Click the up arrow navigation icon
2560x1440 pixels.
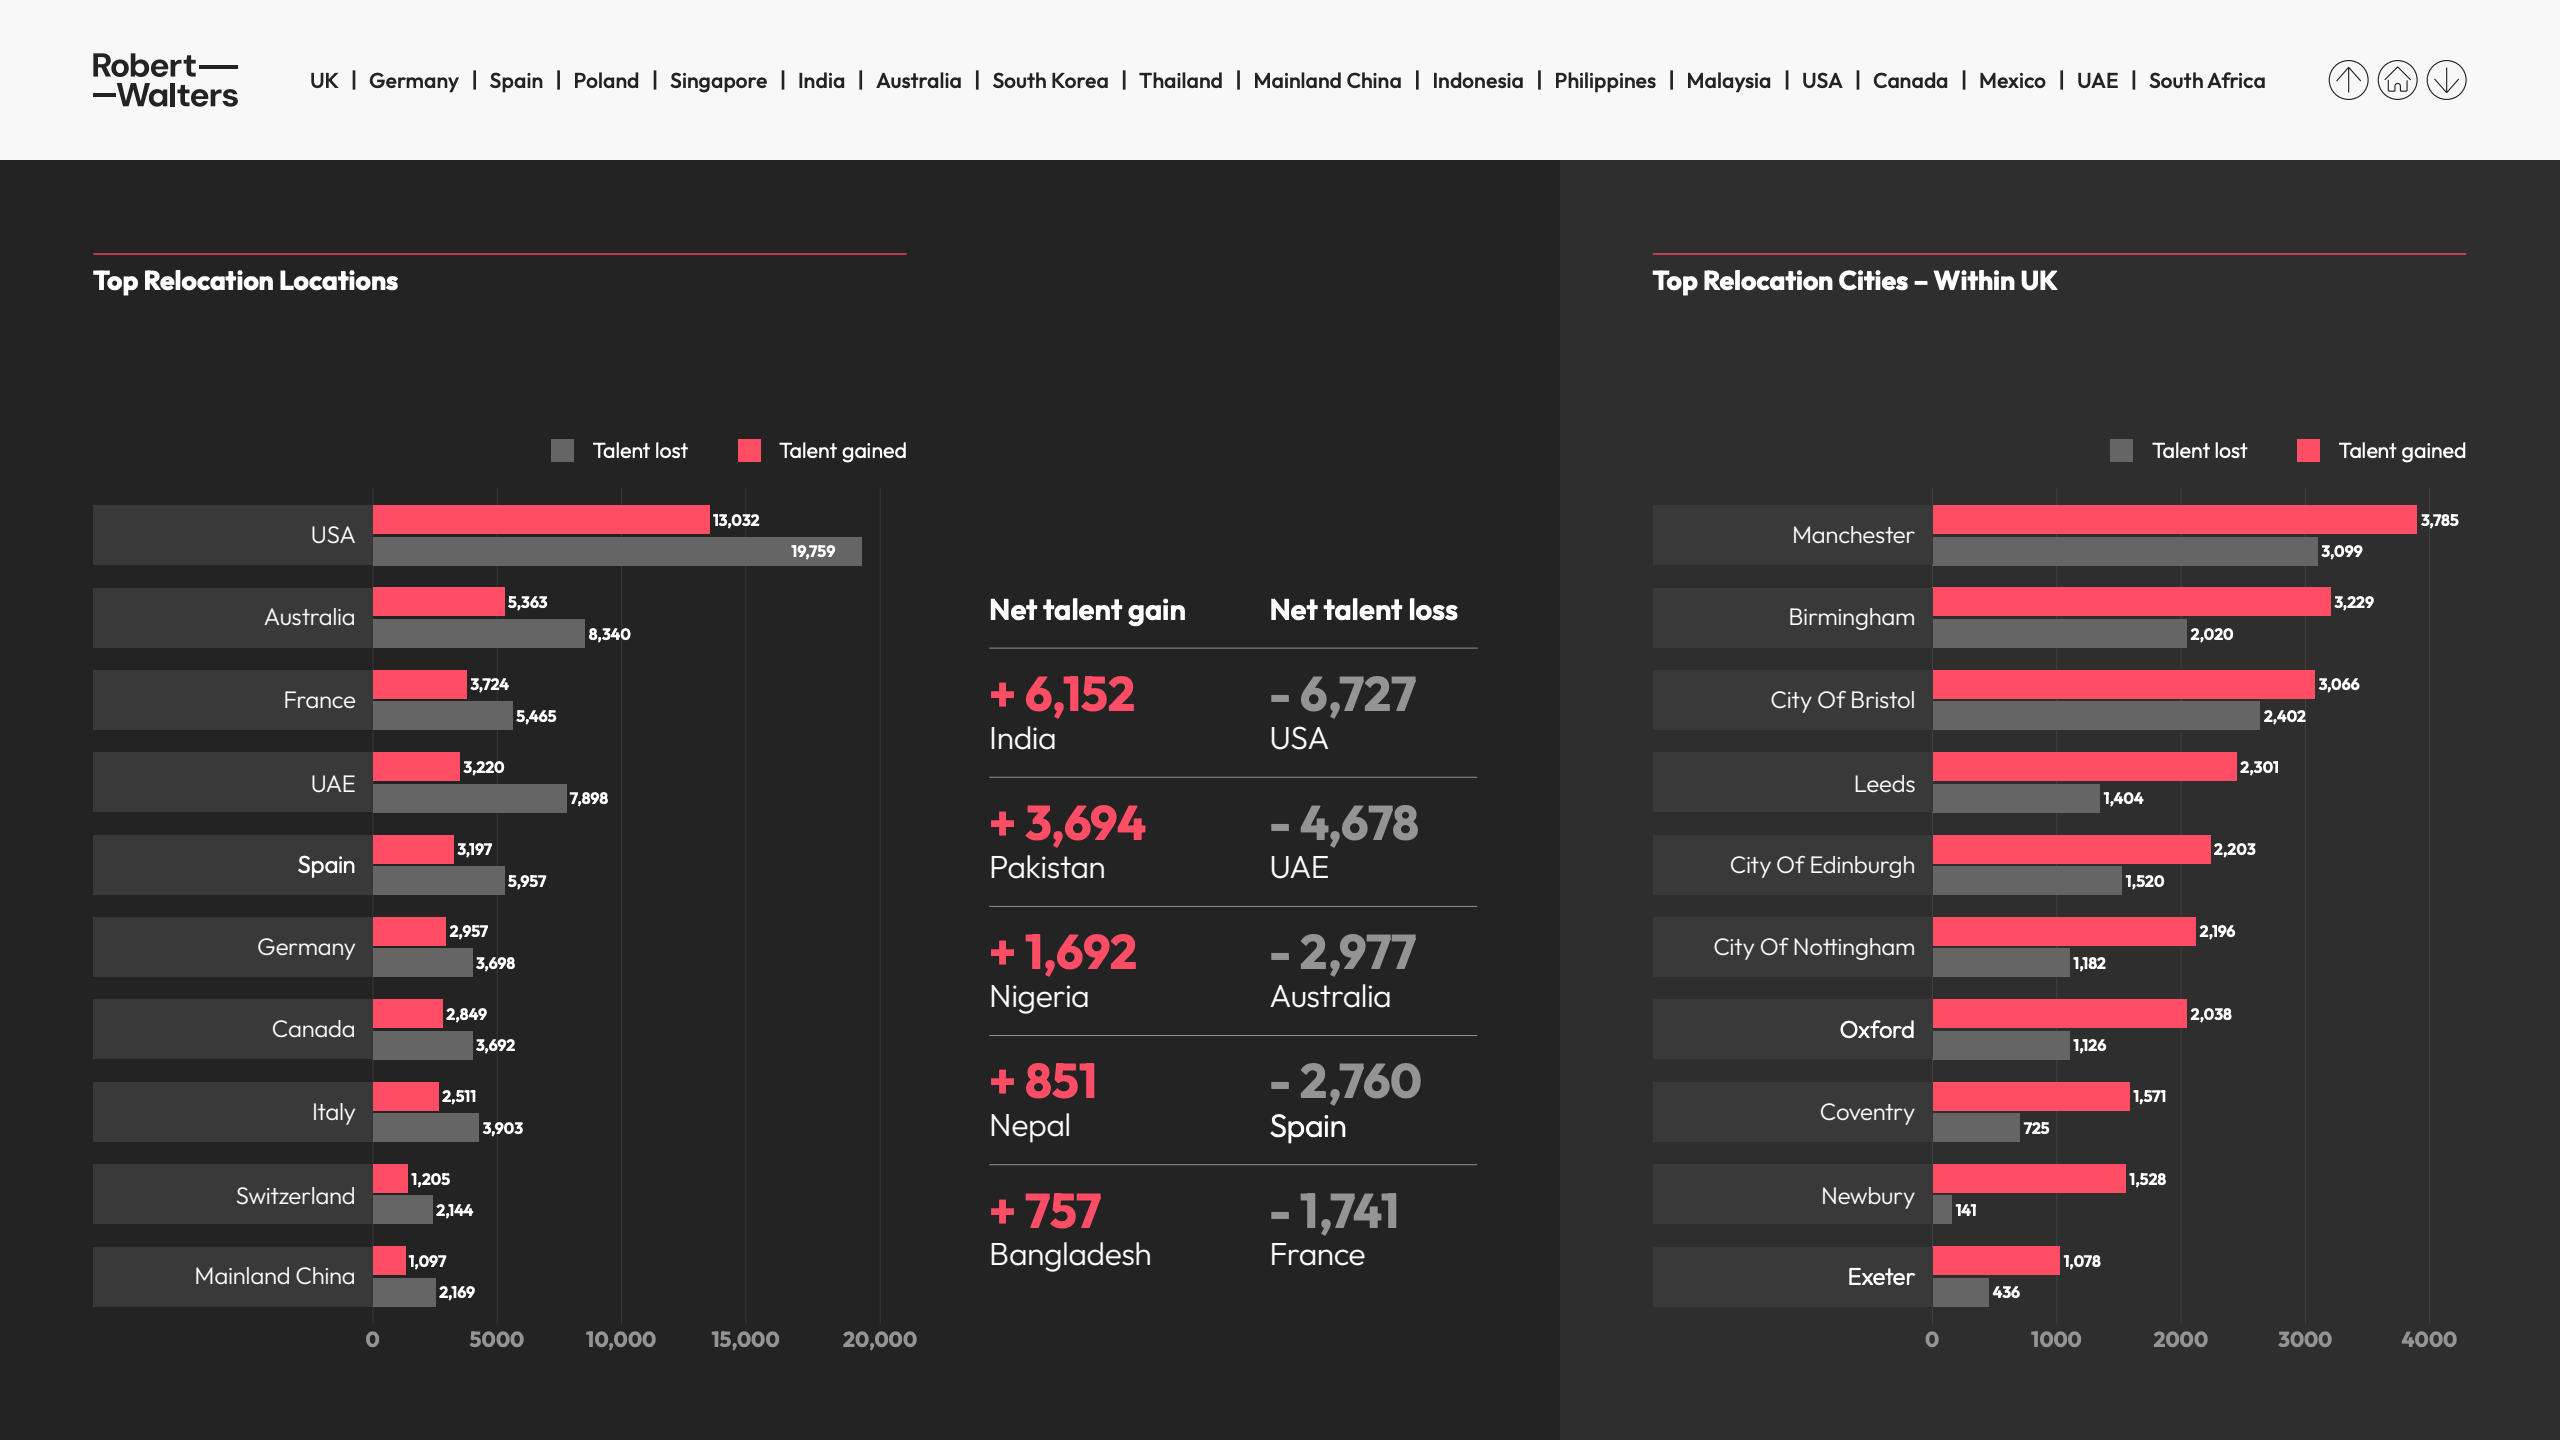(2348, 80)
